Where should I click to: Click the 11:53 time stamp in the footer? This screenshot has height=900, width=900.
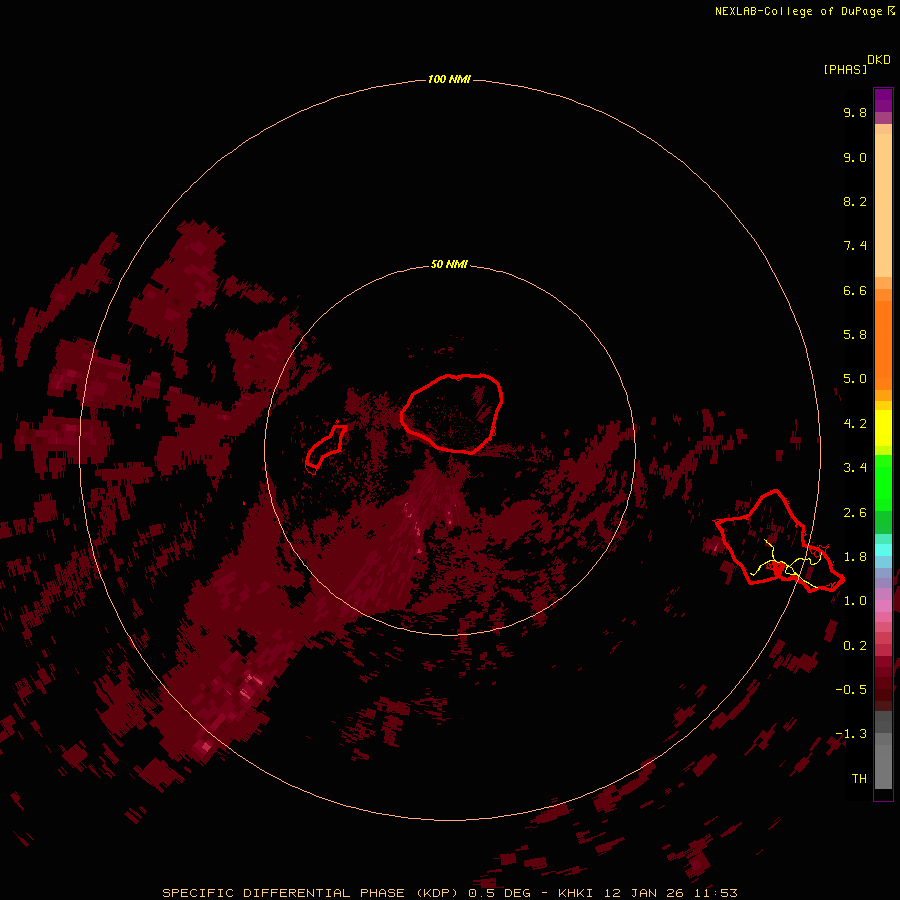716,893
